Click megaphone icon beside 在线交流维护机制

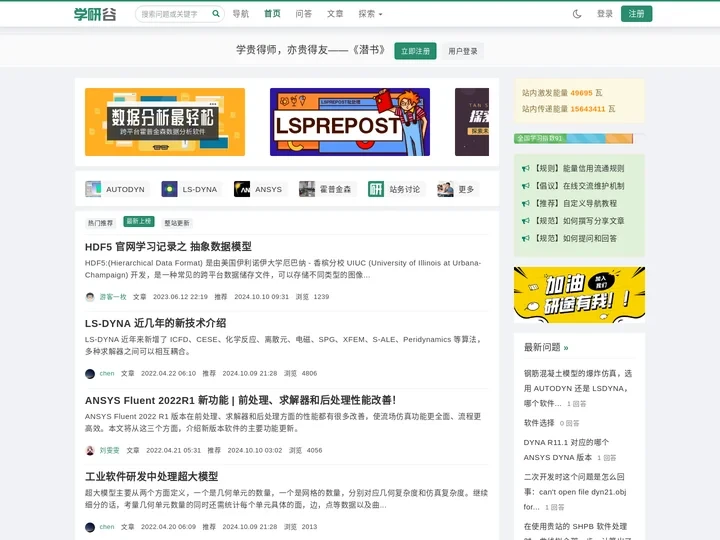tap(526, 186)
